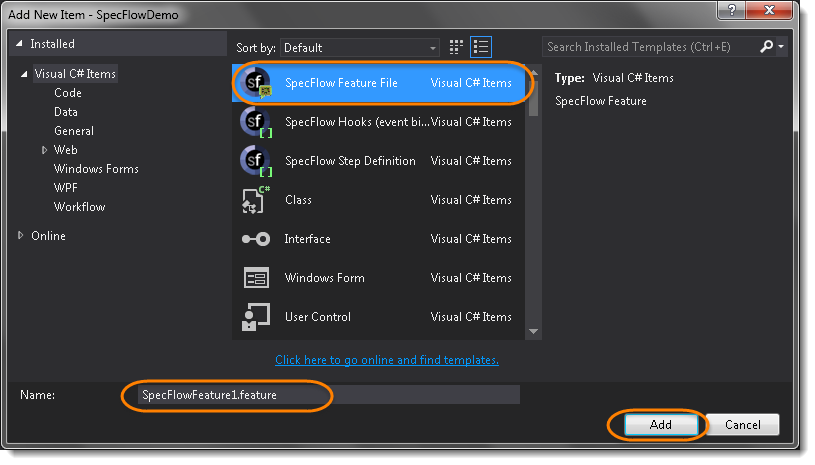Click the Installed header label
This screenshot has height=465, width=815.
pos(52,44)
